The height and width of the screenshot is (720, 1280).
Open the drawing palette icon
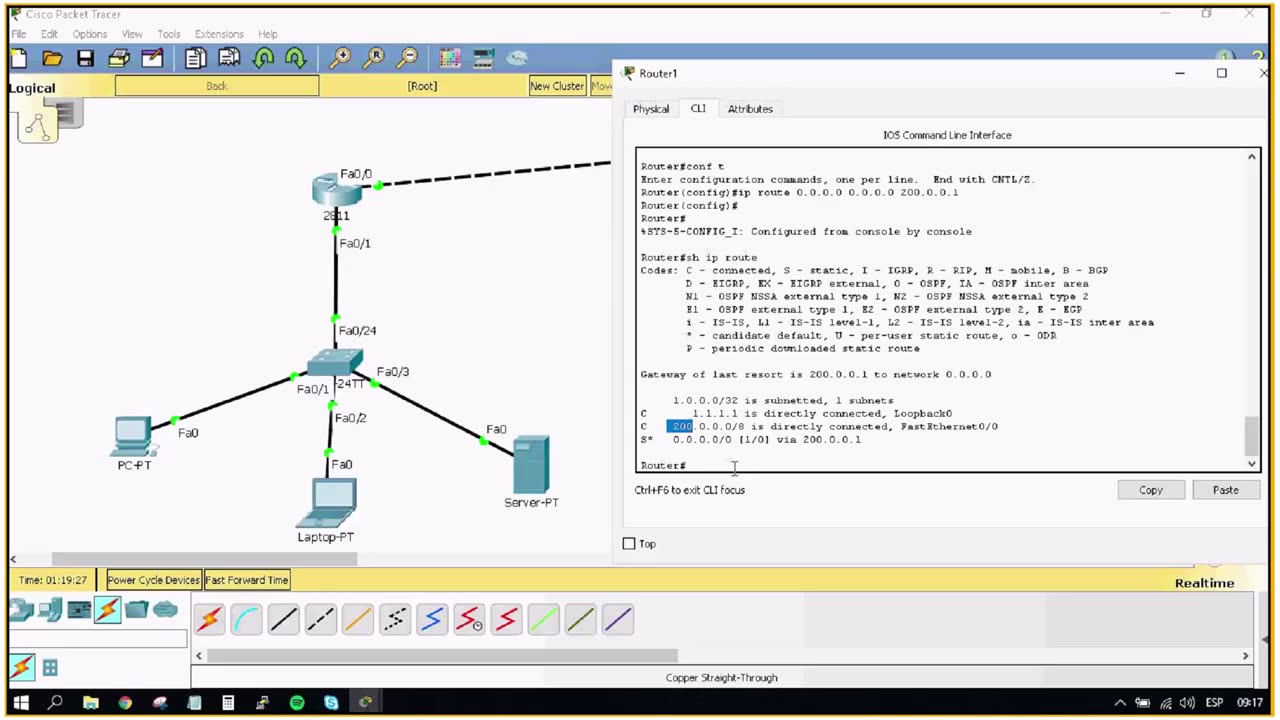click(x=450, y=59)
